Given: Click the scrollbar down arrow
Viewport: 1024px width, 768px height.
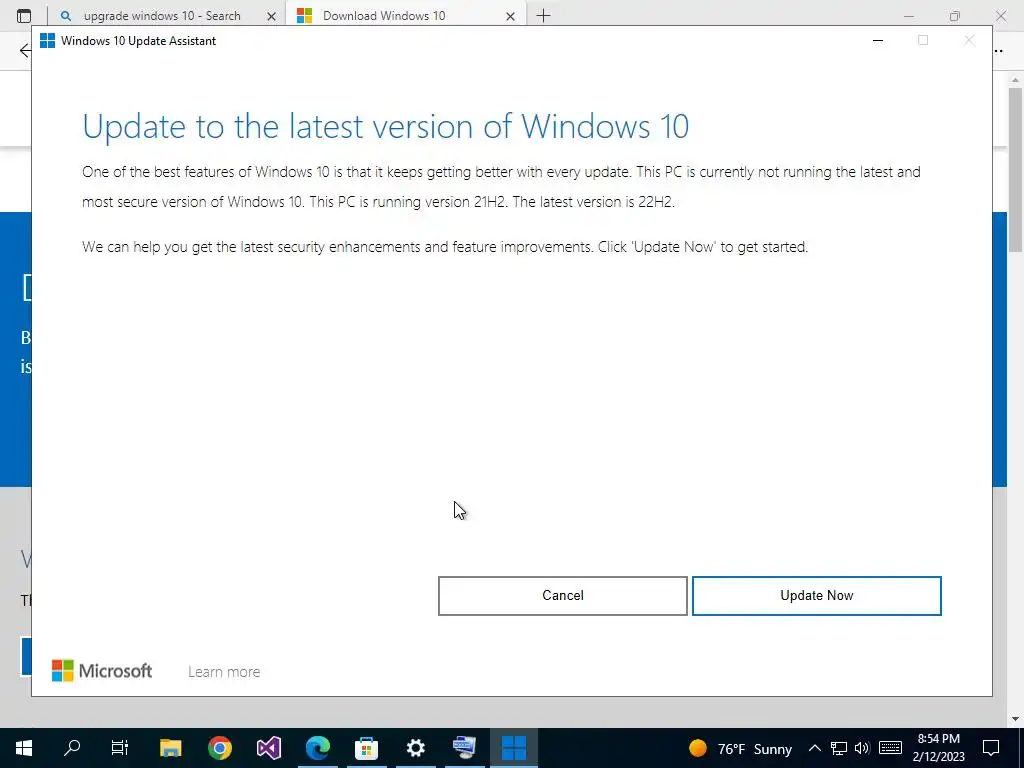Looking at the screenshot, I should pyautogui.click(x=1015, y=719).
